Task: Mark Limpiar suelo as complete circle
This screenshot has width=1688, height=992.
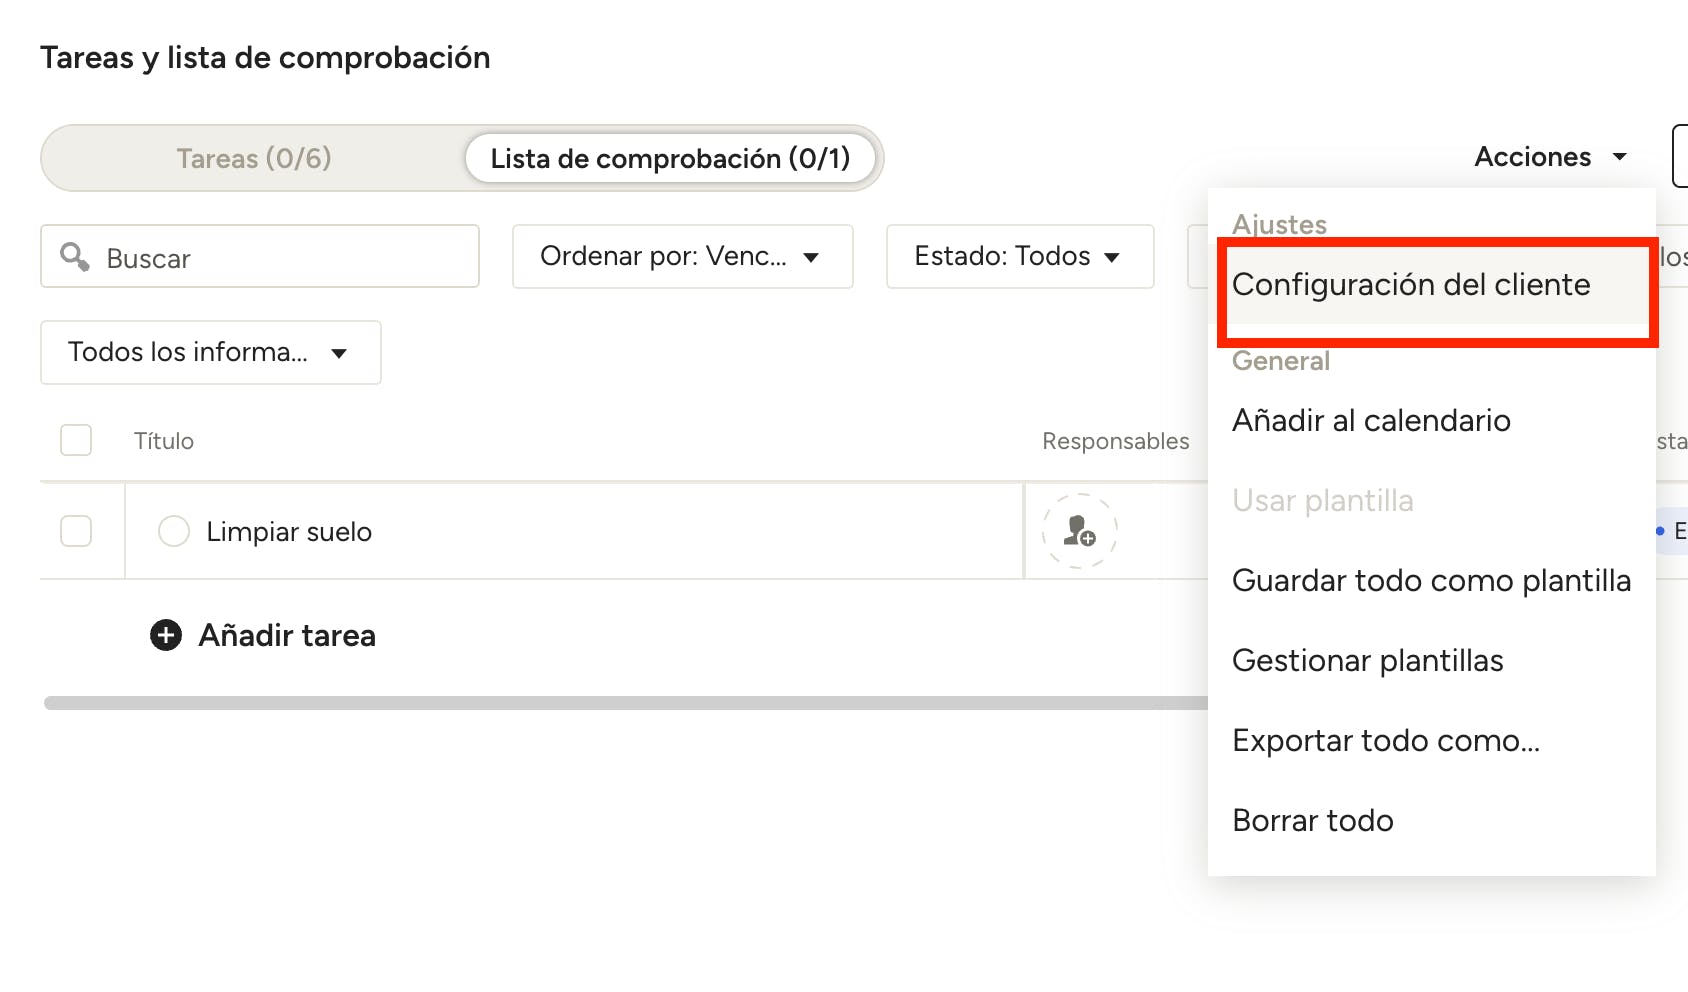Action: pos(174,531)
